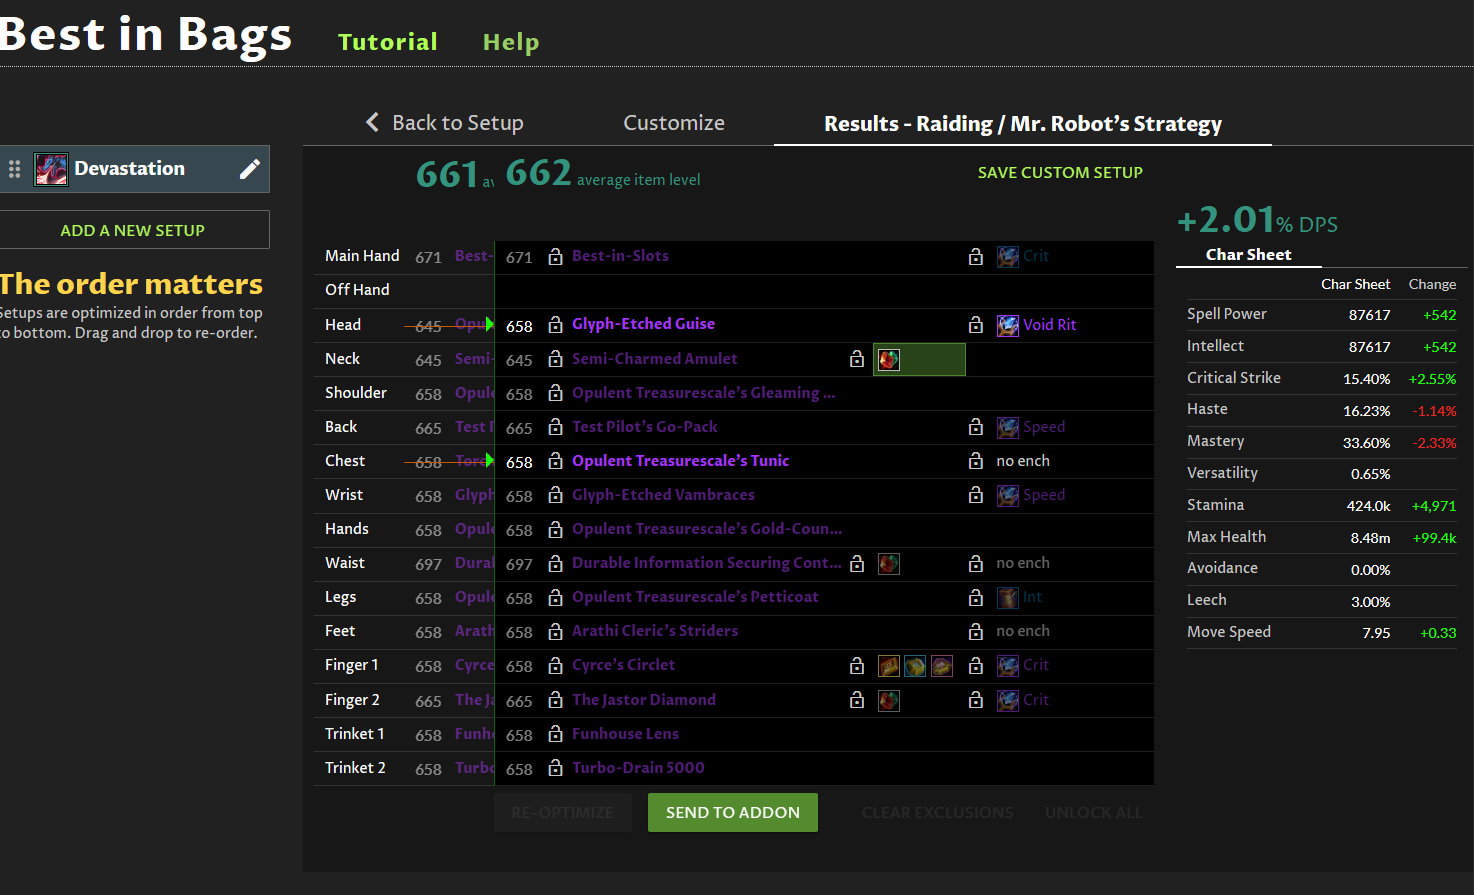Click third gem on Cyrce's Circlet
Image resolution: width=1474 pixels, height=895 pixels.
click(x=942, y=665)
